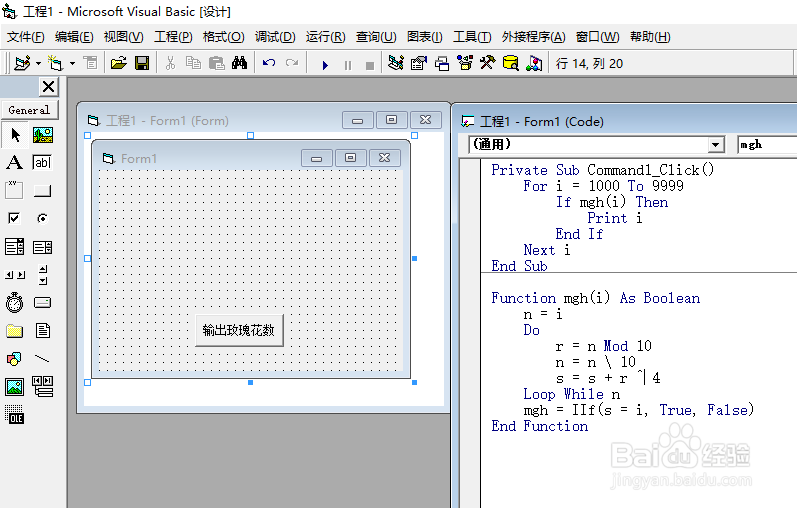The width and height of the screenshot is (797, 508).
Task: Click the Paste clipboard icon
Action: click(x=217, y=64)
